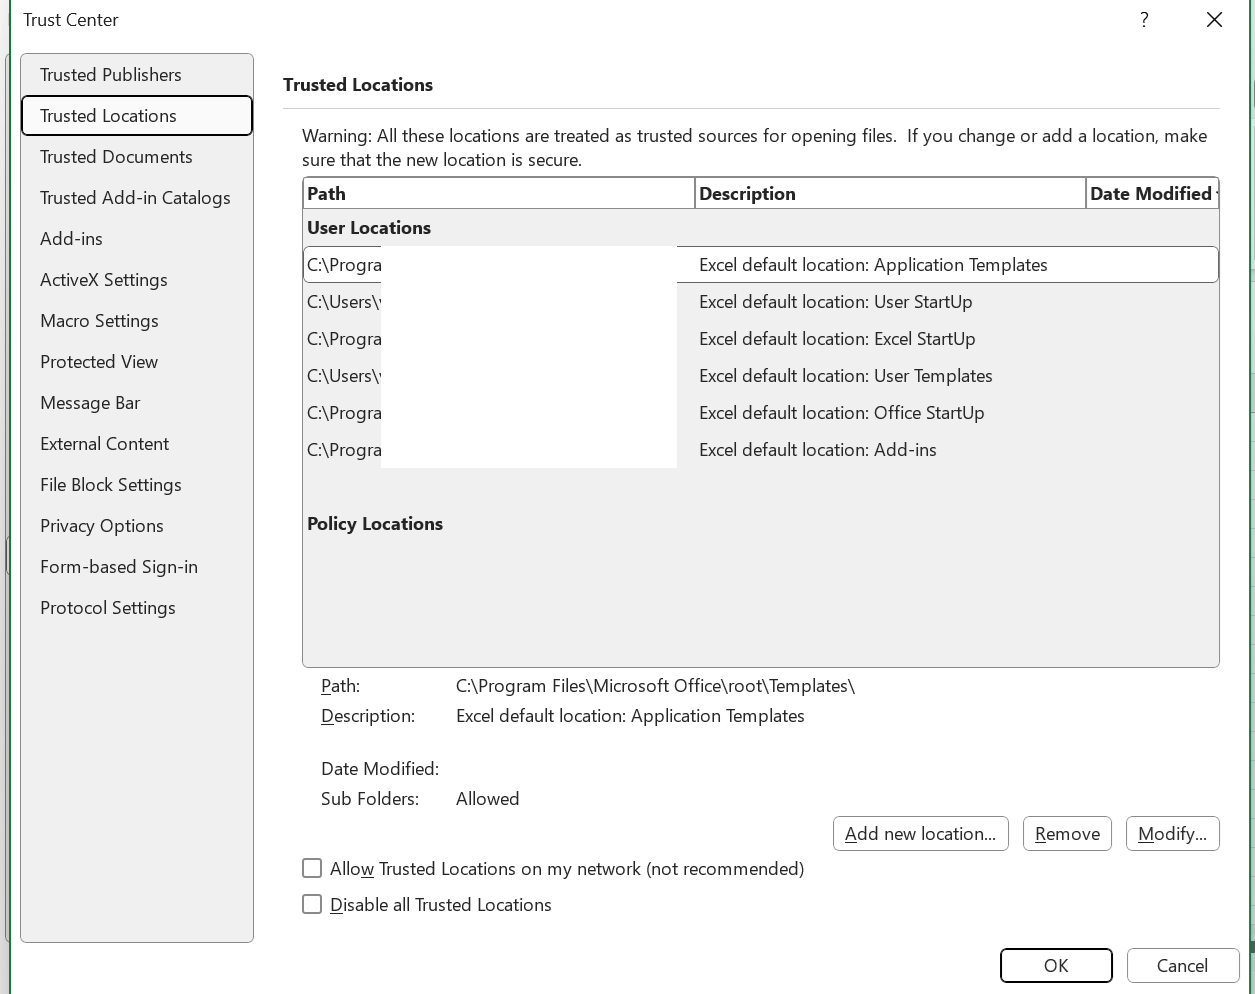Open Privacy Options
This screenshot has width=1255, height=994.
pyautogui.click(x=137, y=526)
